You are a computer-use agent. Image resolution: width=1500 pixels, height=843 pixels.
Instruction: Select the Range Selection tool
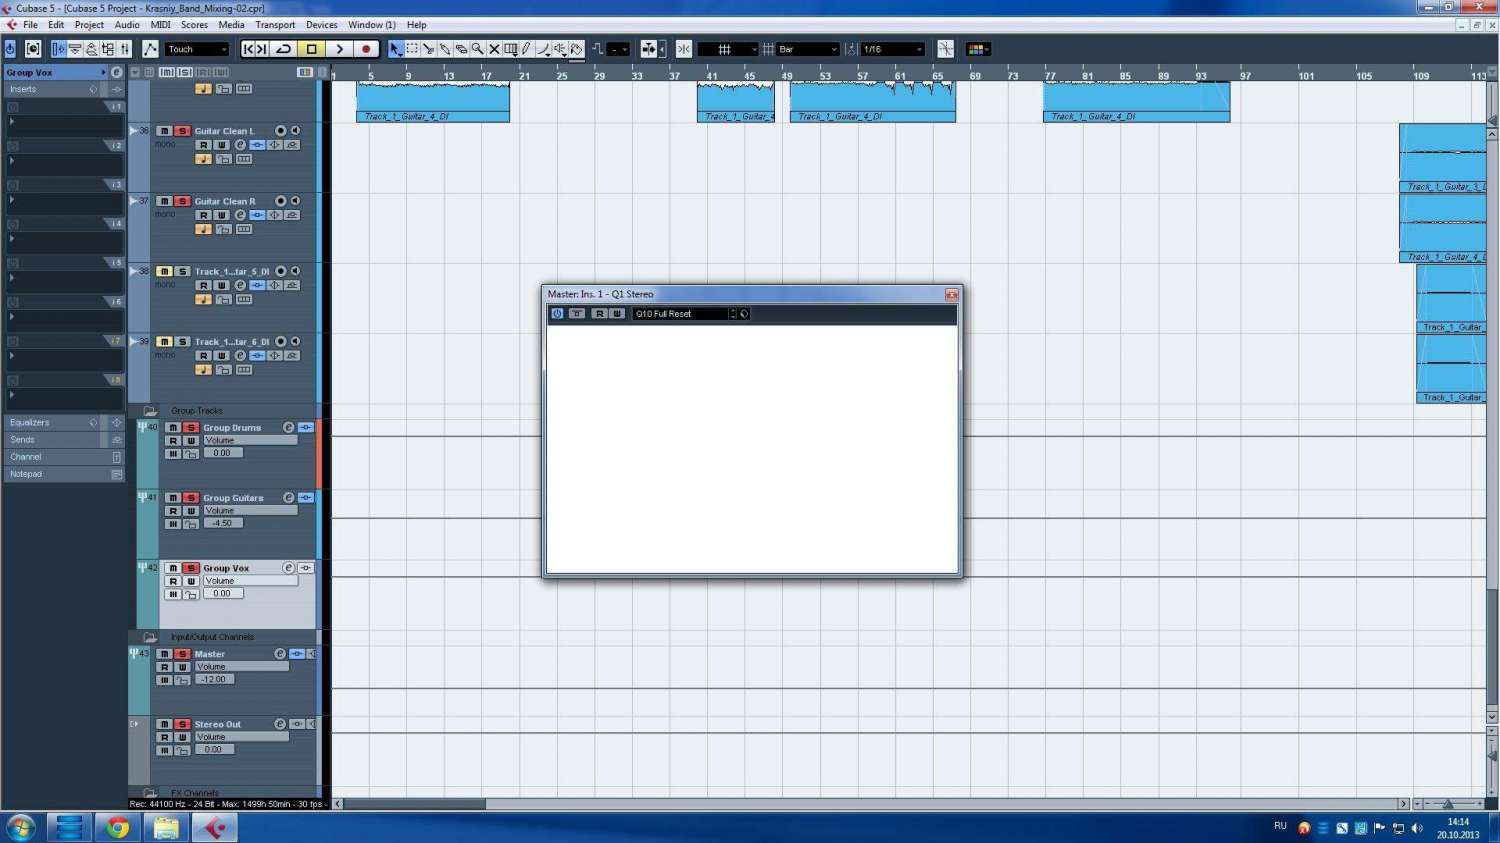pos(412,49)
